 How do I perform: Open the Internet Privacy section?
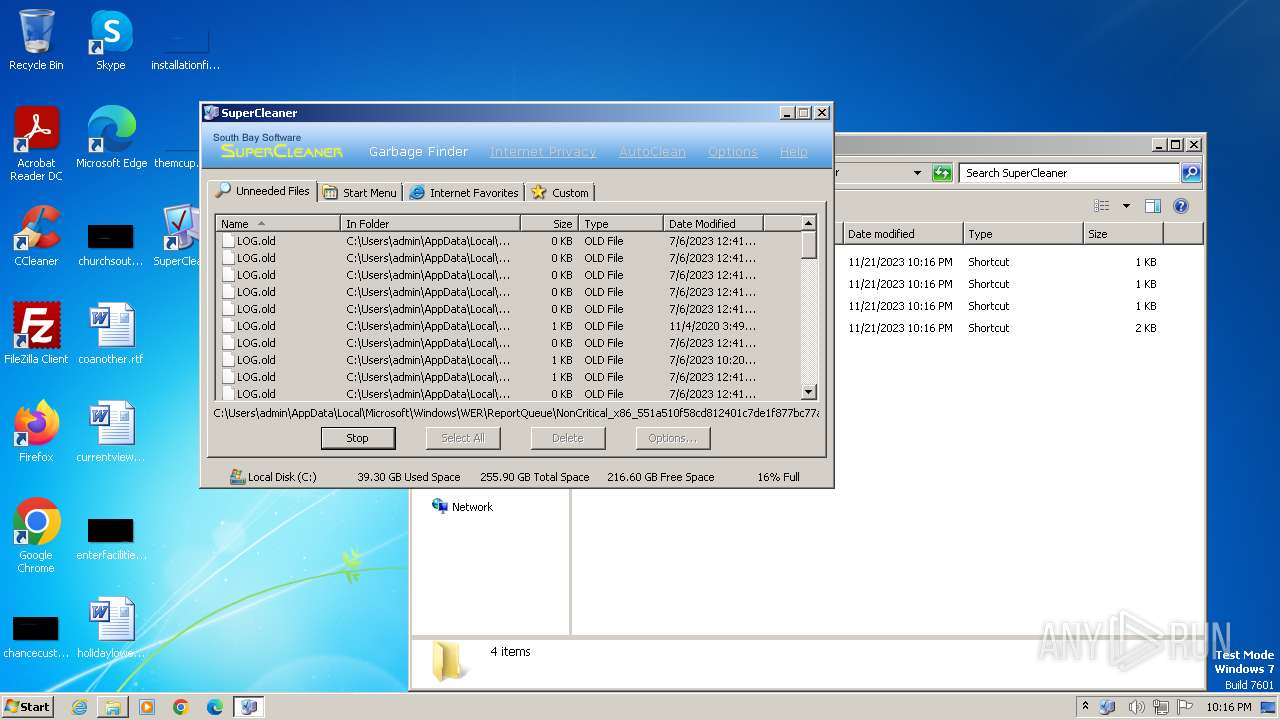pos(543,152)
